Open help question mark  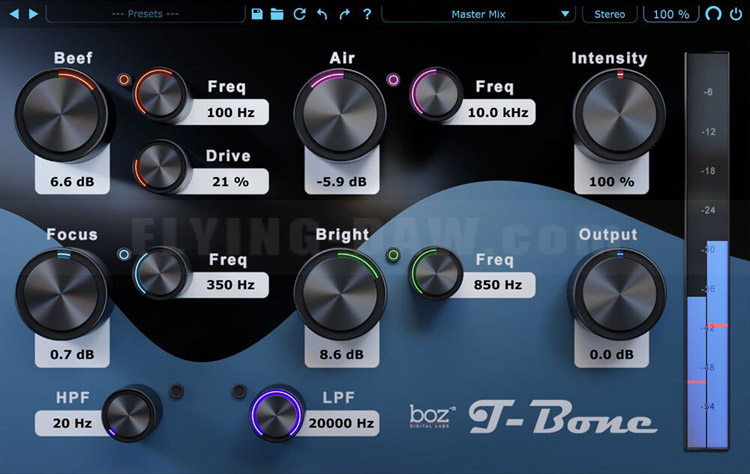[367, 14]
